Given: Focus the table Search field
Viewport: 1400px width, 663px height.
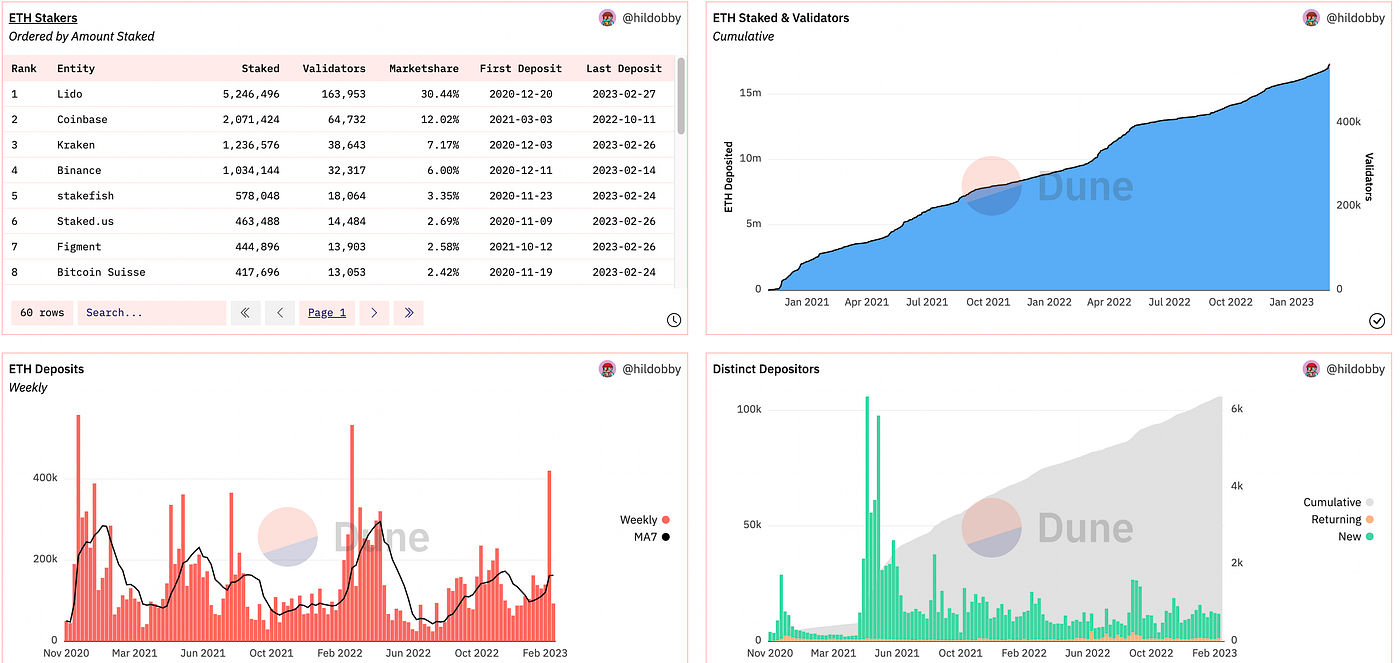Looking at the screenshot, I should point(152,313).
